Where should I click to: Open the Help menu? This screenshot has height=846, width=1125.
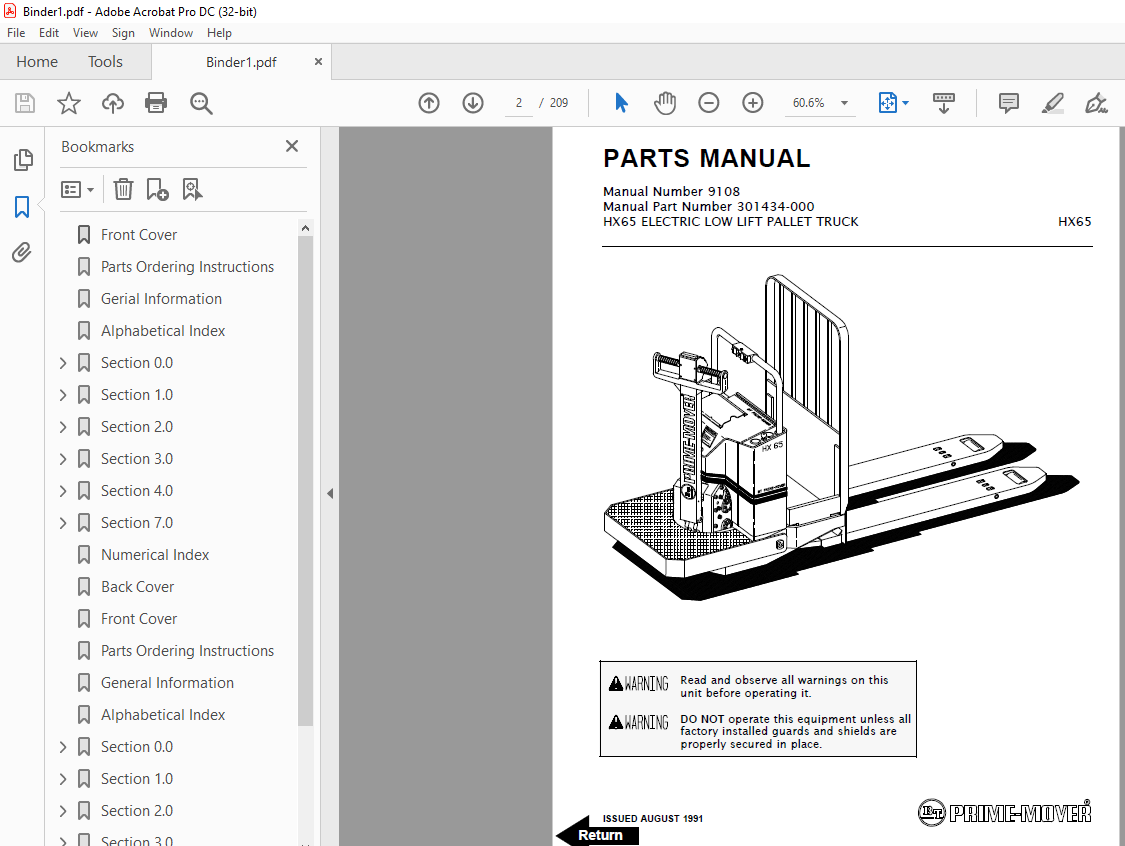[220, 33]
